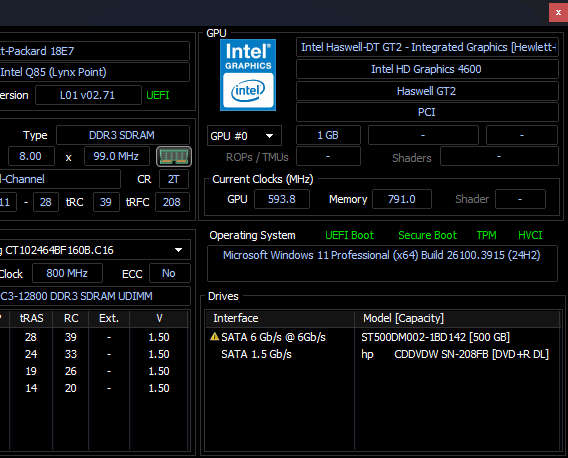The height and width of the screenshot is (458, 568).
Task: Select the ST500DM002-1BD142 drive row
Action: [383, 337]
